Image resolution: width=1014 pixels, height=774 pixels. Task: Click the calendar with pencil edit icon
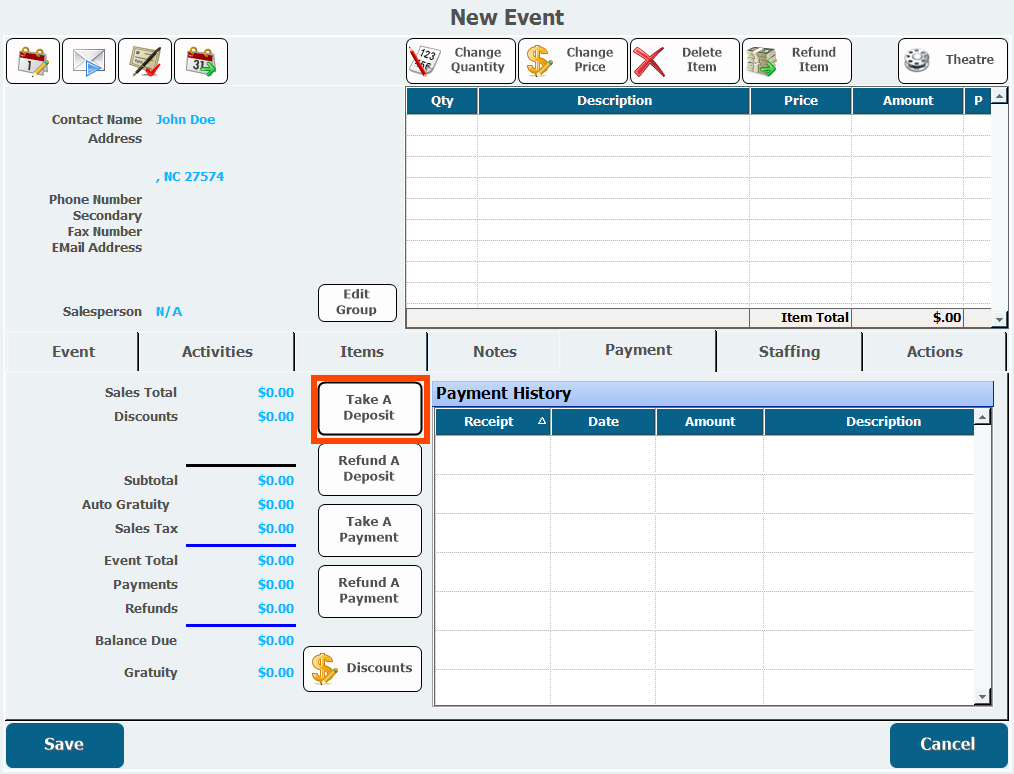[x=33, y=61]
